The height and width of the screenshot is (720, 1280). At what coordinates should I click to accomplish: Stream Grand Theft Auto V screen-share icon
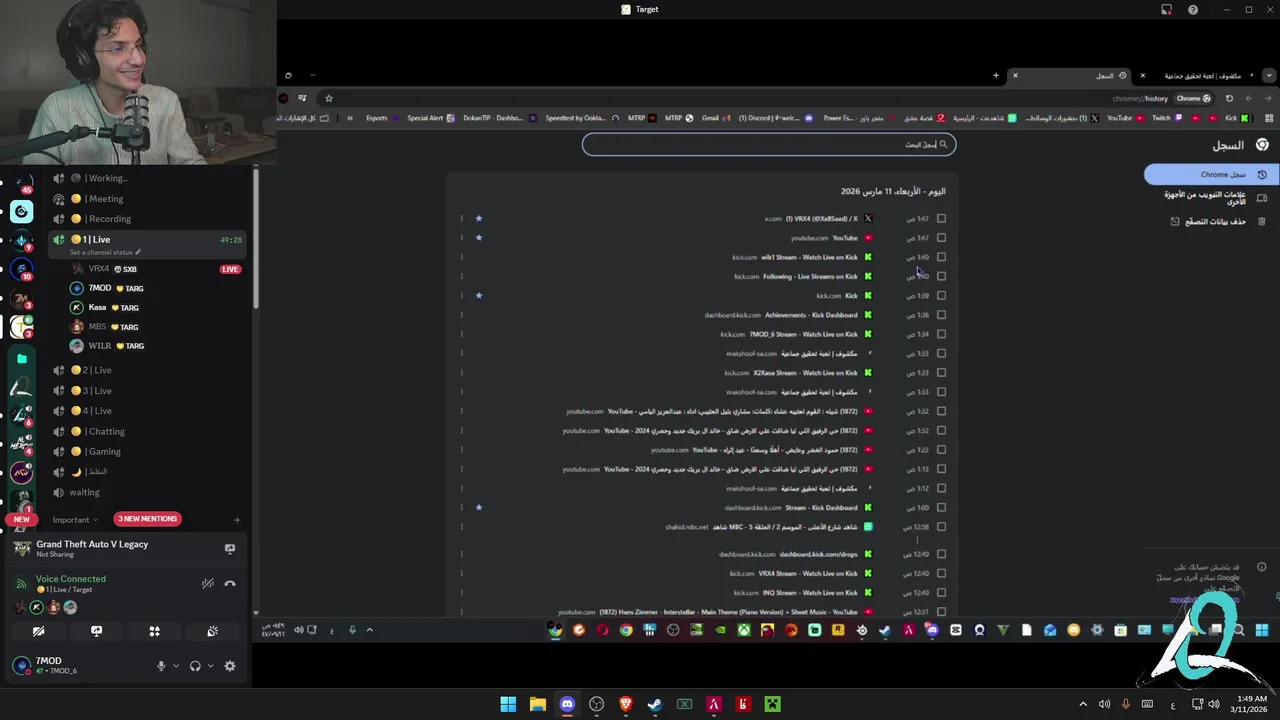(230, 548)
